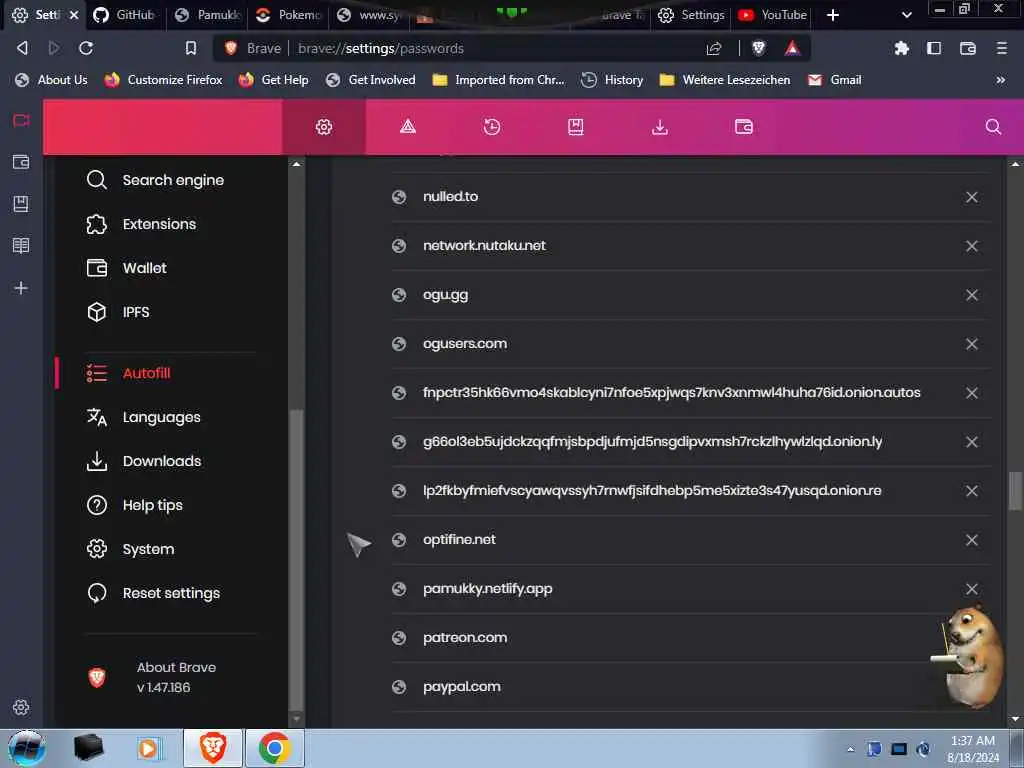Open Brave Rewards triangle icon in pink toolbar
1024x768 pixels.
pos(408,127)
